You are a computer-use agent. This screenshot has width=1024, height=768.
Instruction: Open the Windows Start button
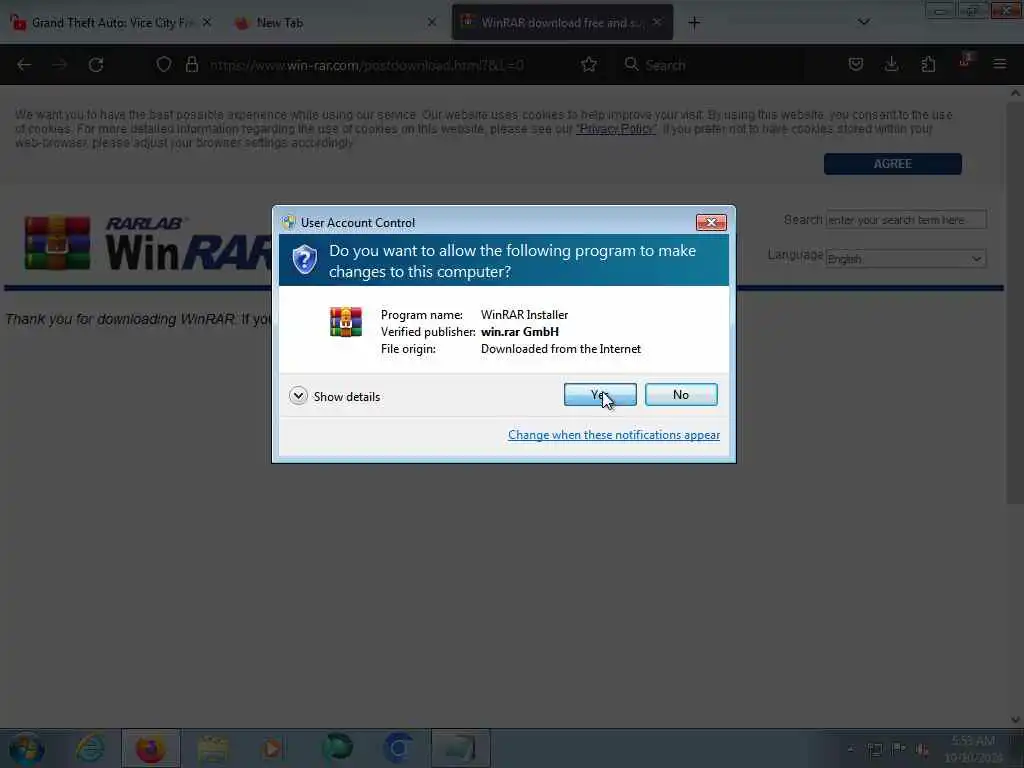(x=27, y=748)
